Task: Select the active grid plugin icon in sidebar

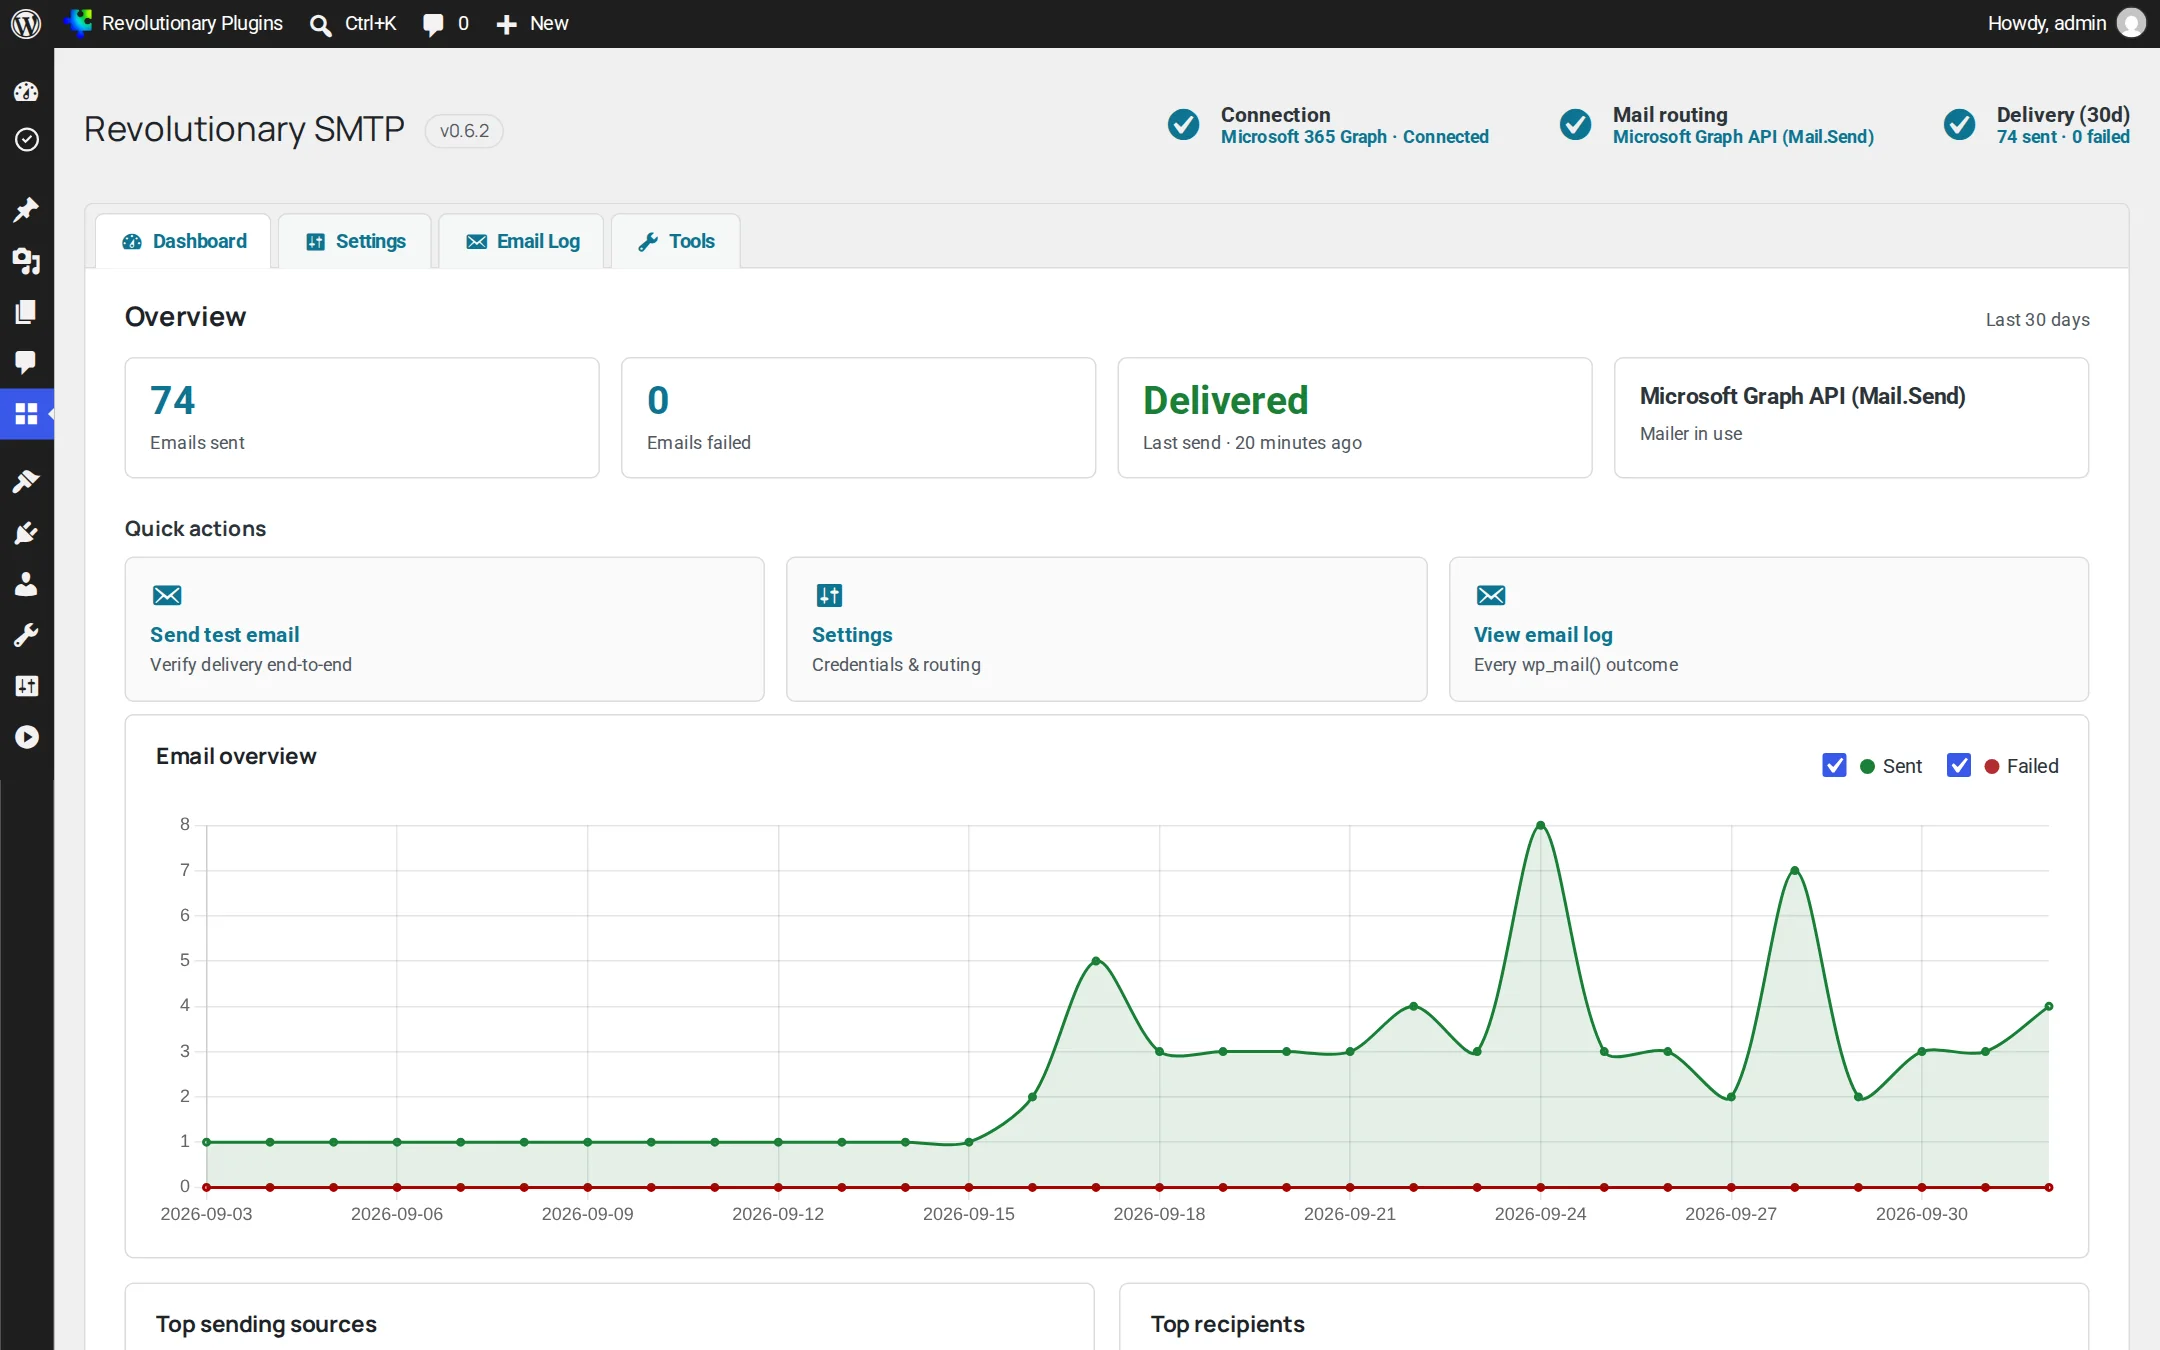Action: coord(26,413)
